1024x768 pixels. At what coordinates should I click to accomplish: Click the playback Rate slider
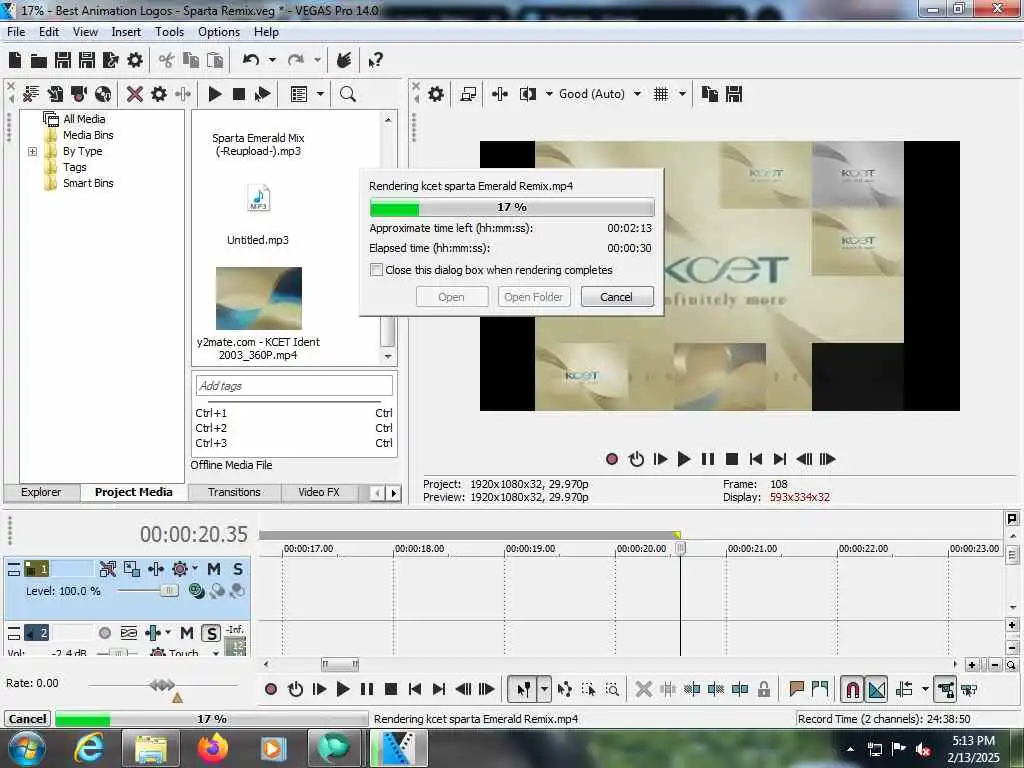coord(162,685)
